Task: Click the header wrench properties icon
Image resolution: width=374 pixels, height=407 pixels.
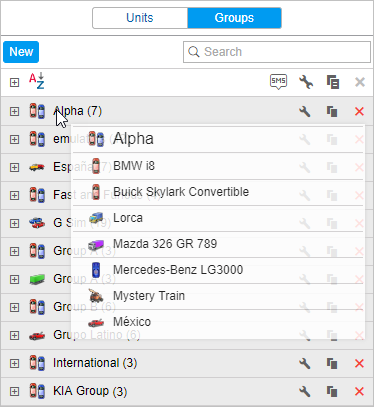Action: (306, 82)
